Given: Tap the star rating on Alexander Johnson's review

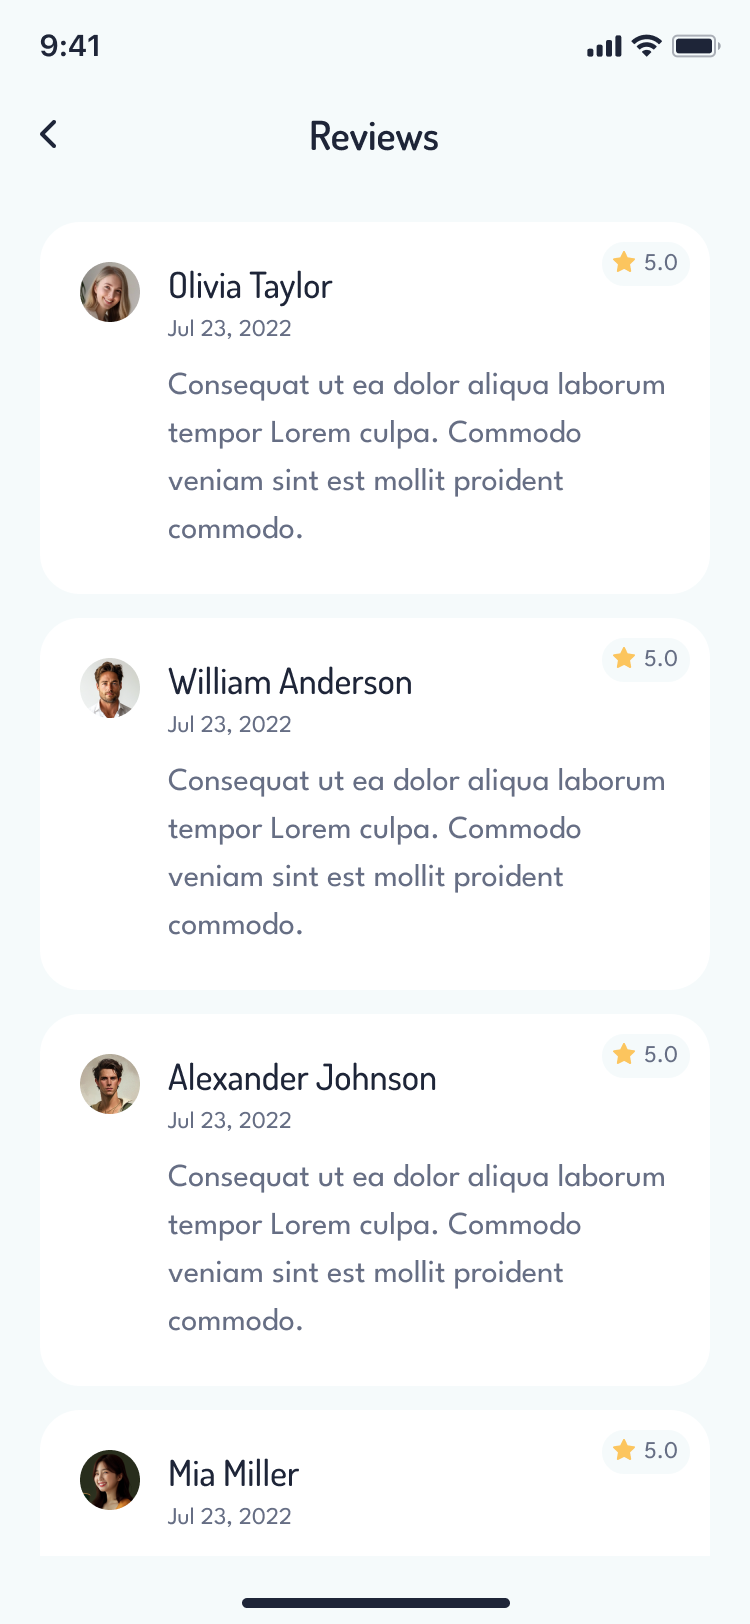Looking at the screenshot, I should pyautogui.click(x=646, y=1055).
